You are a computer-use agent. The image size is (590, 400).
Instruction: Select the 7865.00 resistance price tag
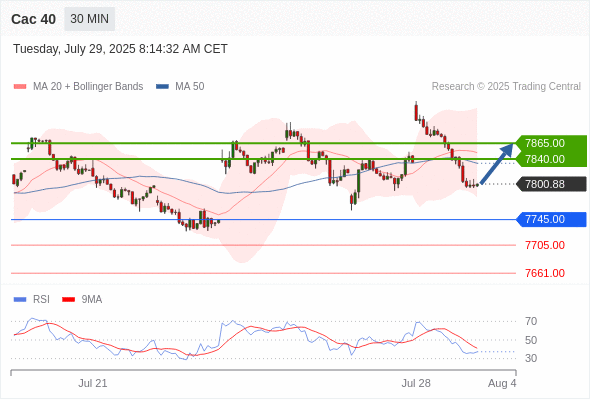pos(551,143)
